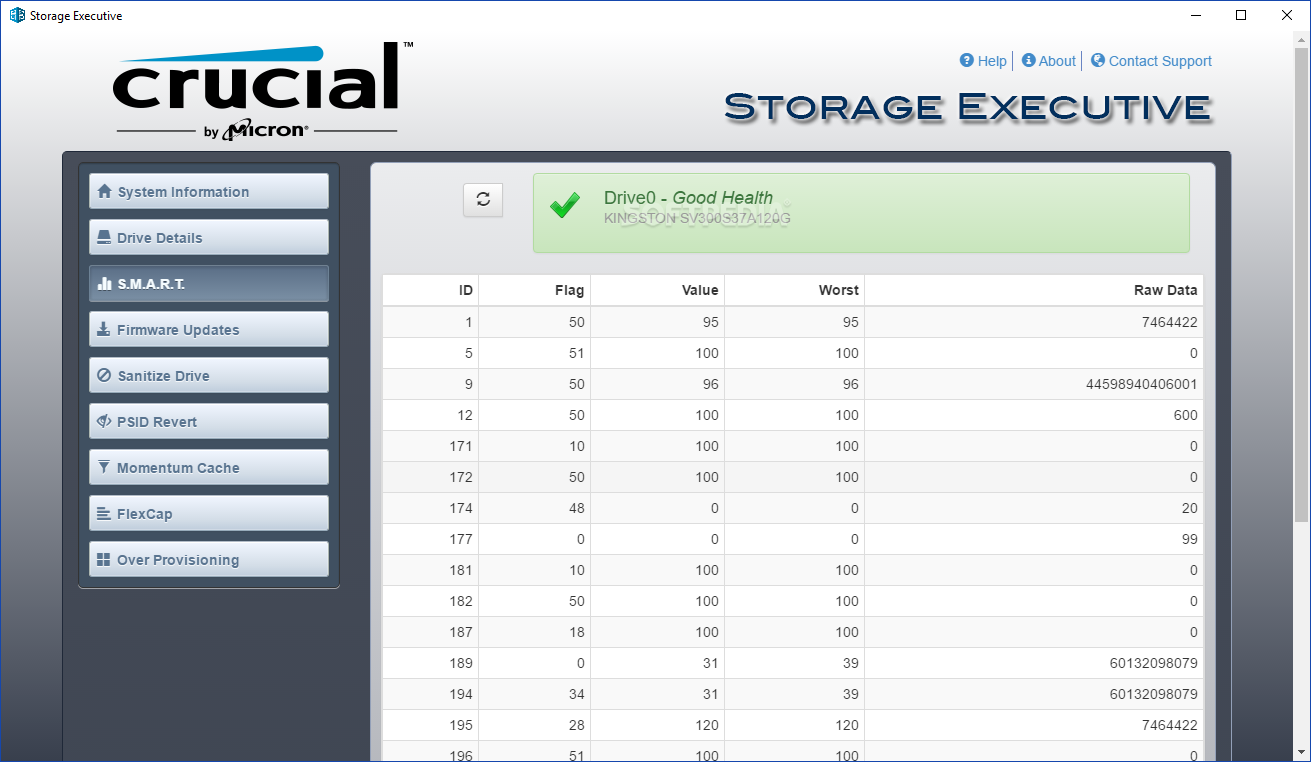Click the globe Contact Support icon

click(x=1098, y=61)
